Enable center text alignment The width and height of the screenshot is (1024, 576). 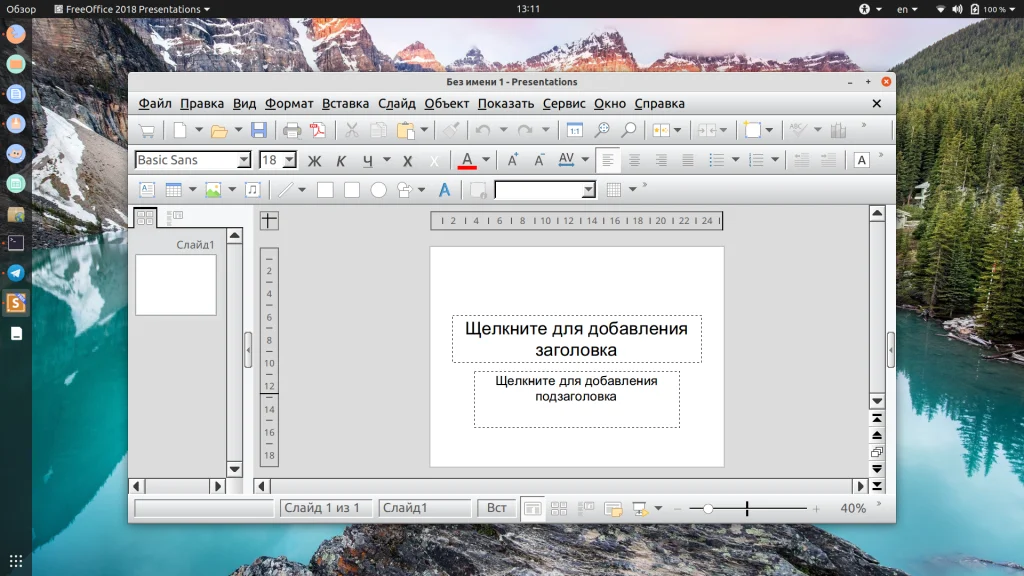click(x=634, y=160)
